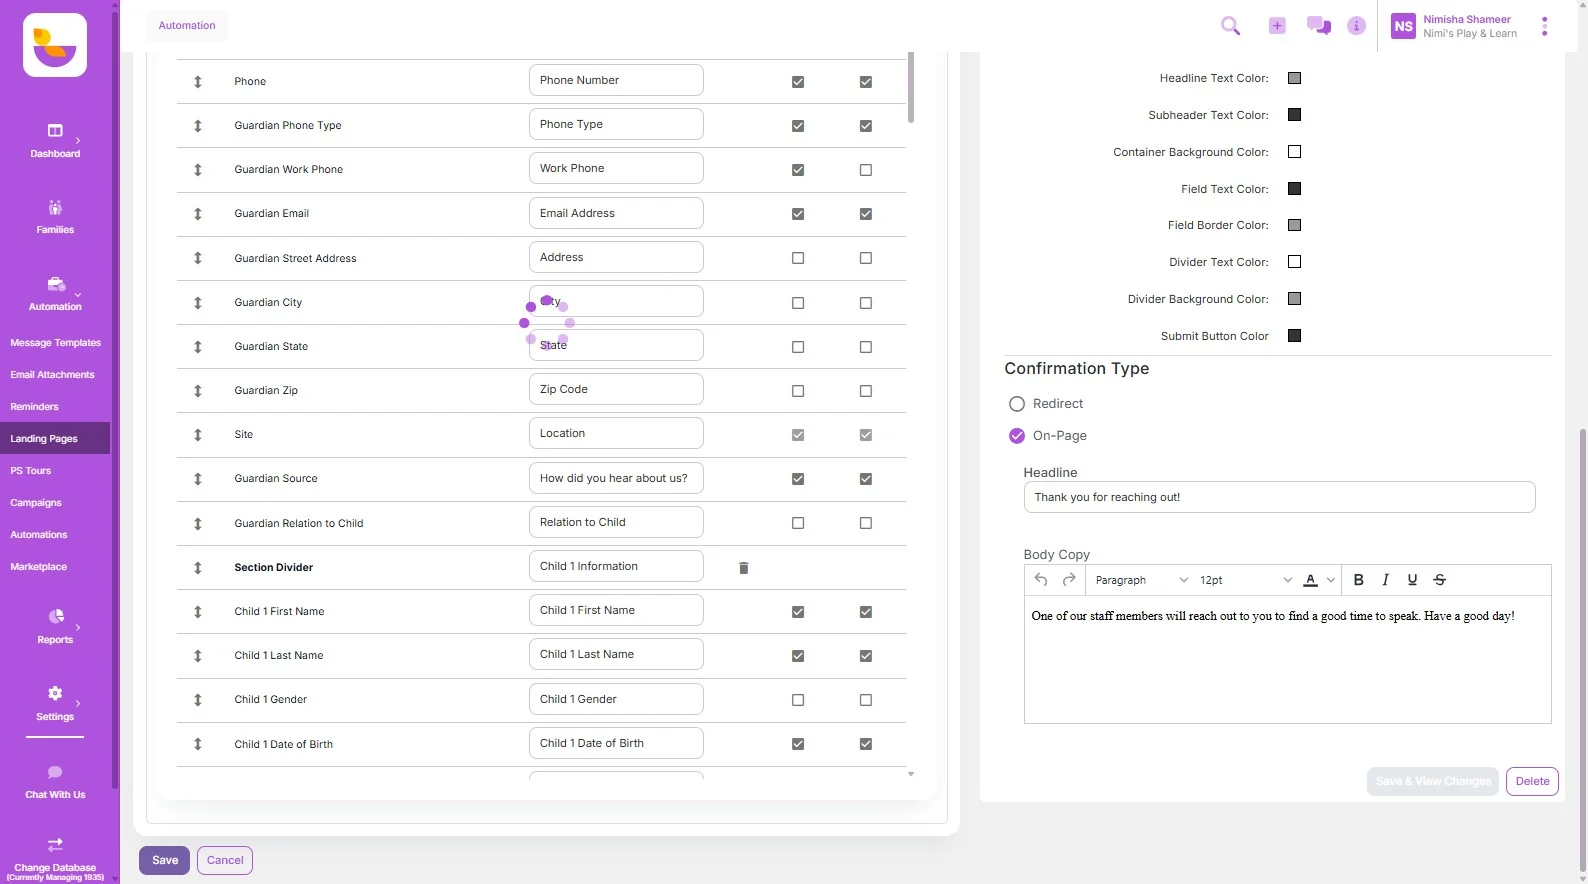This screenshot has width=1588, height=884.
Task: Click the reorder handle for Child 1 Gender
Action: pos(198,700)
